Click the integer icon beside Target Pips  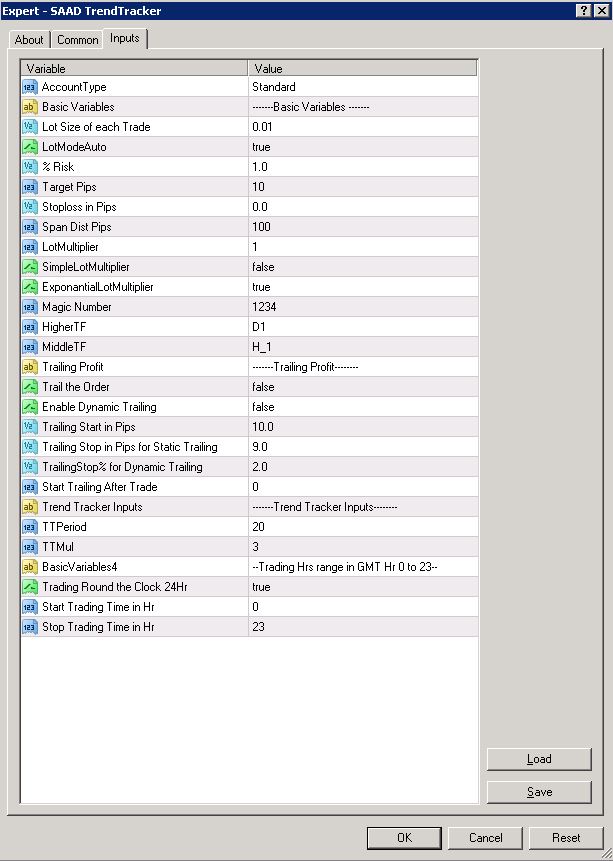point(30,187)
